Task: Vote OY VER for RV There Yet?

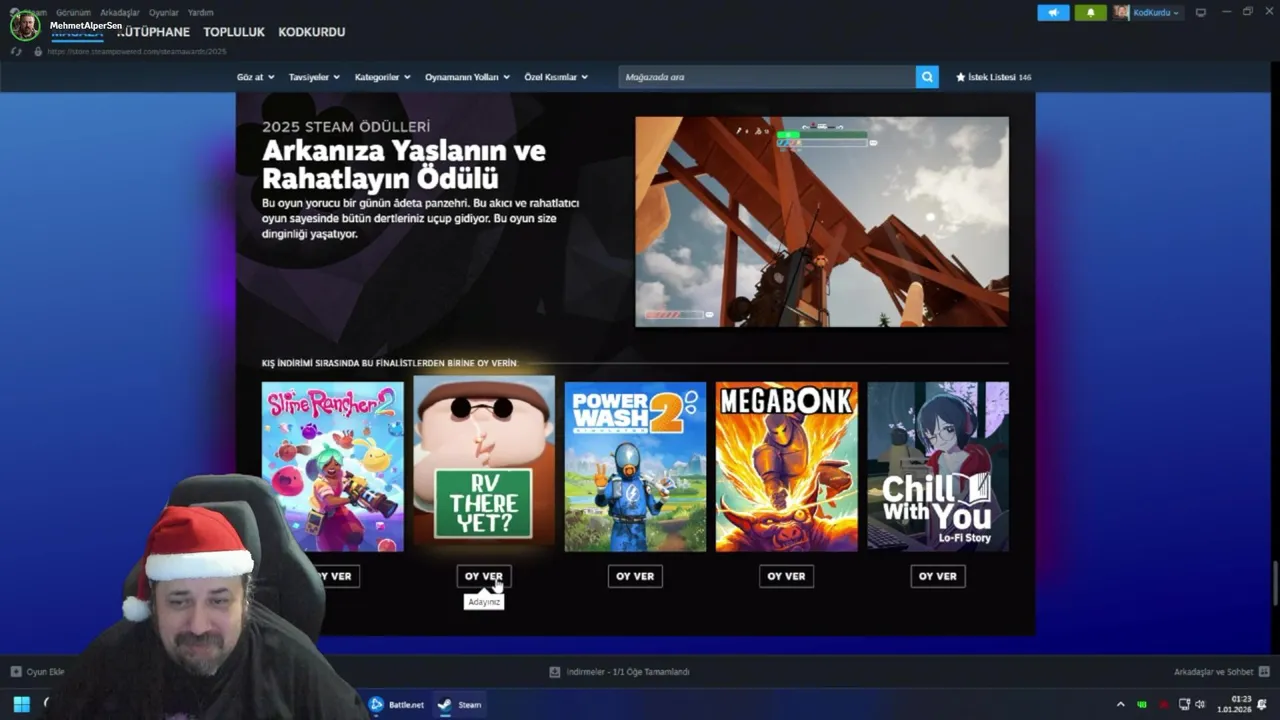Action: click(484, 576)
